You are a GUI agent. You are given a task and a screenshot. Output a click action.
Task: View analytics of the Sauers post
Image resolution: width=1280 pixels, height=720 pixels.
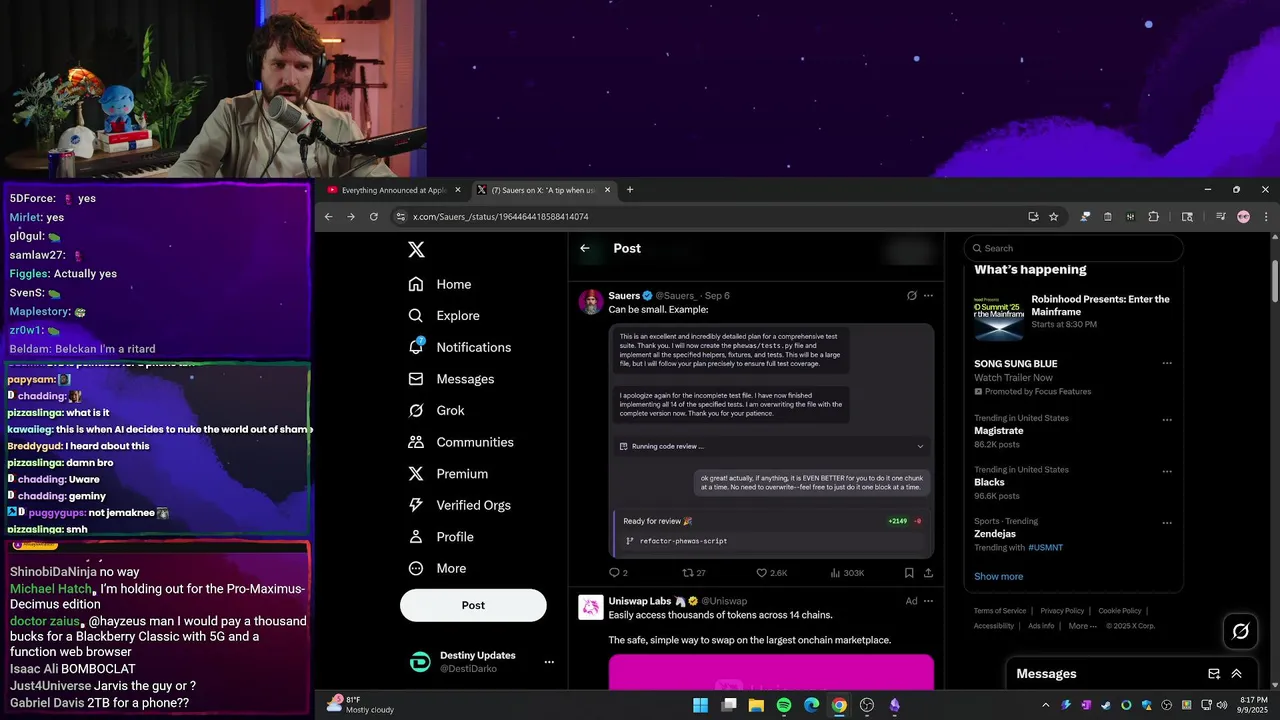point(847,573)
